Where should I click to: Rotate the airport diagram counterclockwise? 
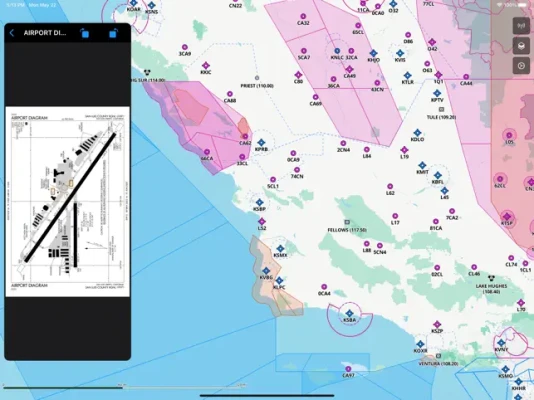[84, 33]
